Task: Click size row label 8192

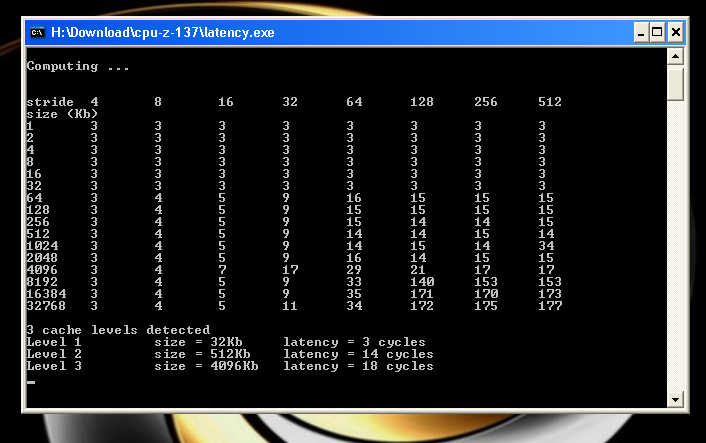Action: 42,282
